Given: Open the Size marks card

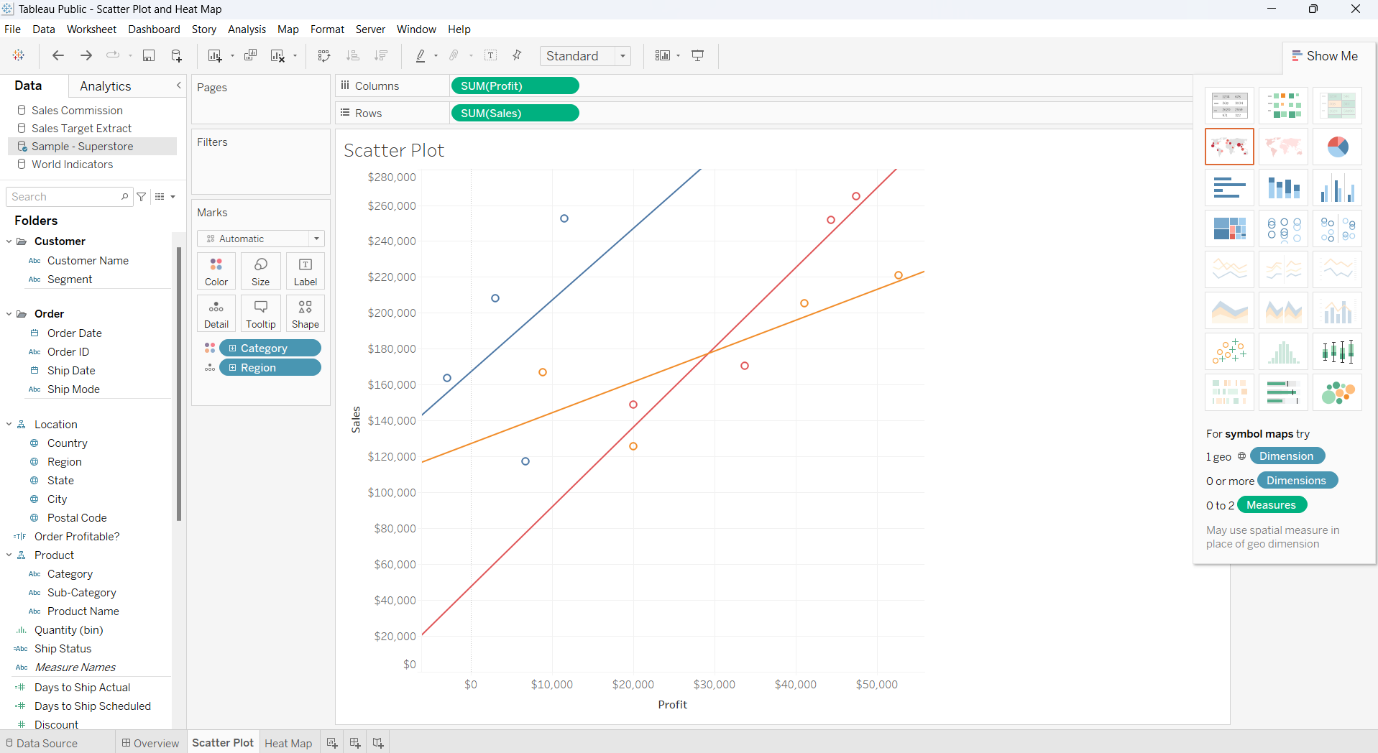Looking at the screenshot, I should coord(260,270).
